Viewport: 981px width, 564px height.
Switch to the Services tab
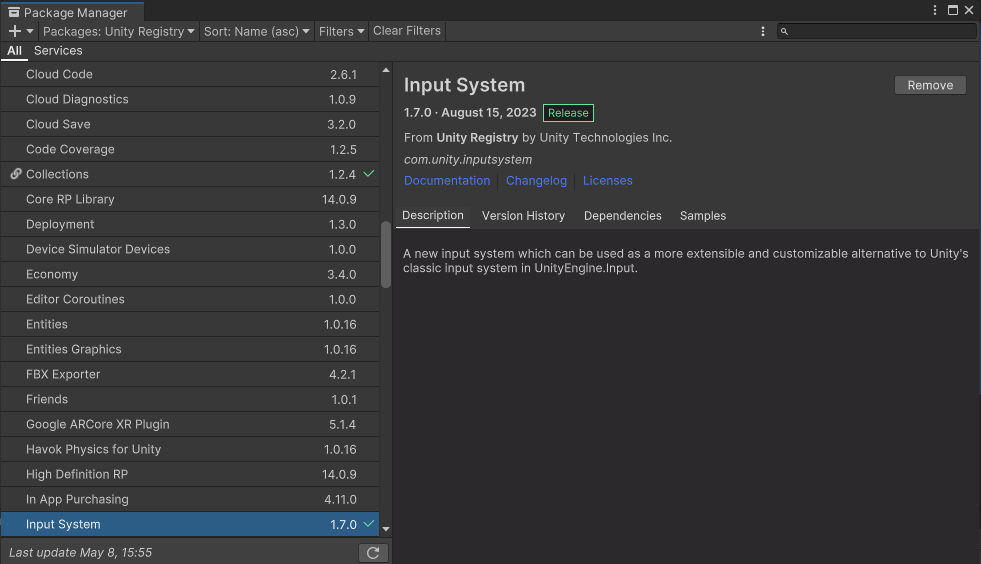tap(58, 51)
